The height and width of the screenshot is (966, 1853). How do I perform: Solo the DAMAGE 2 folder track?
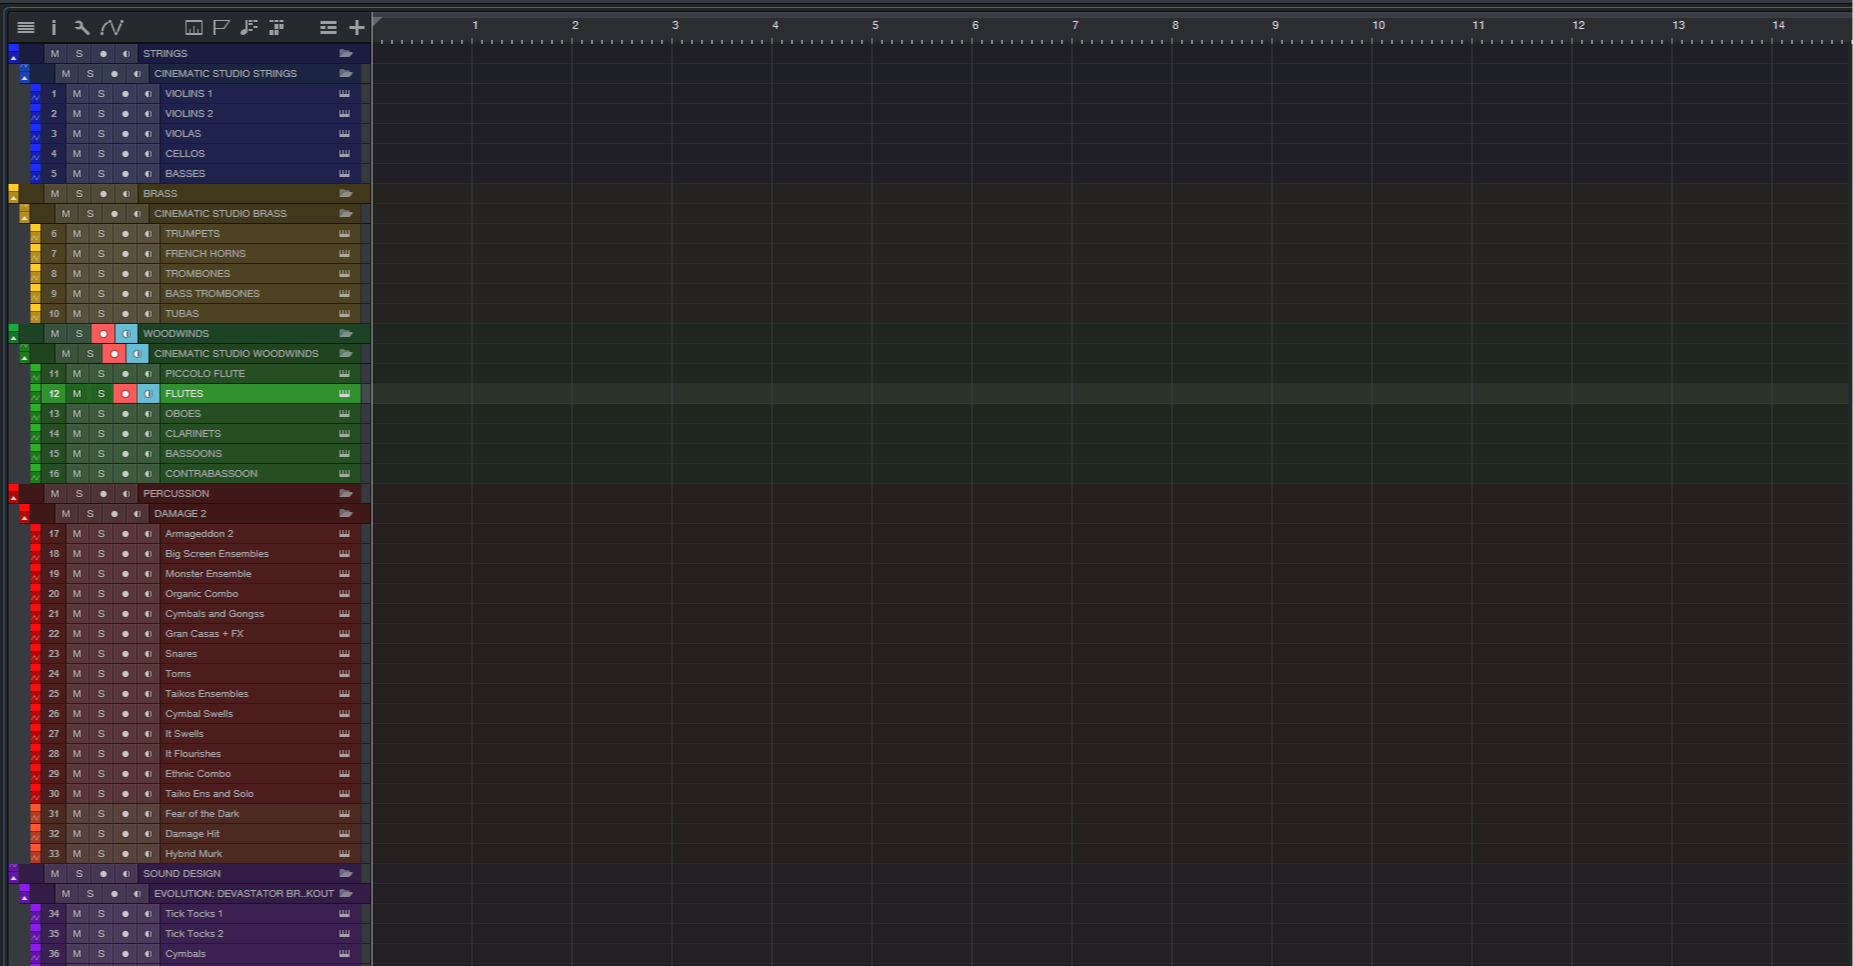(90, 514)
